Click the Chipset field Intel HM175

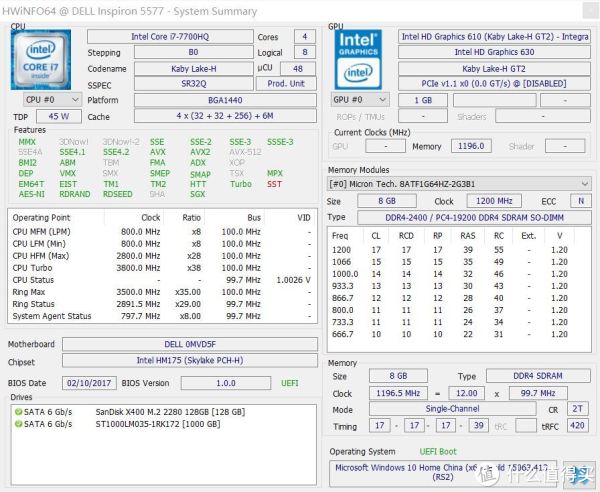click(x=190, y=360)
